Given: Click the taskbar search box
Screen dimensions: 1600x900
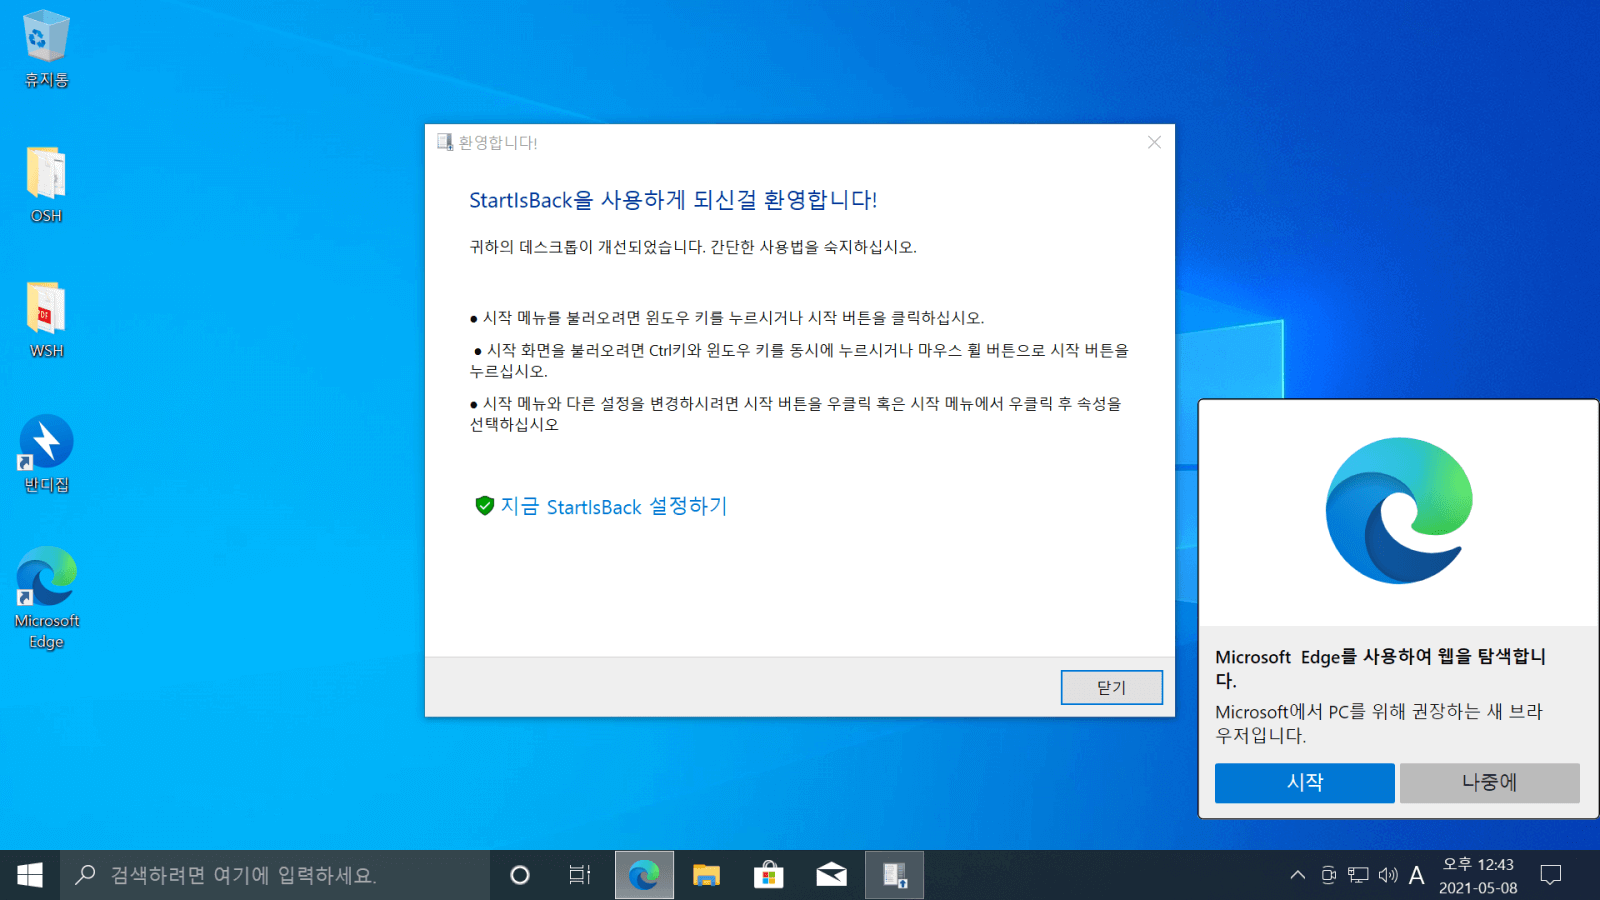Looking at the screenshot, I should tap(275, 875).
